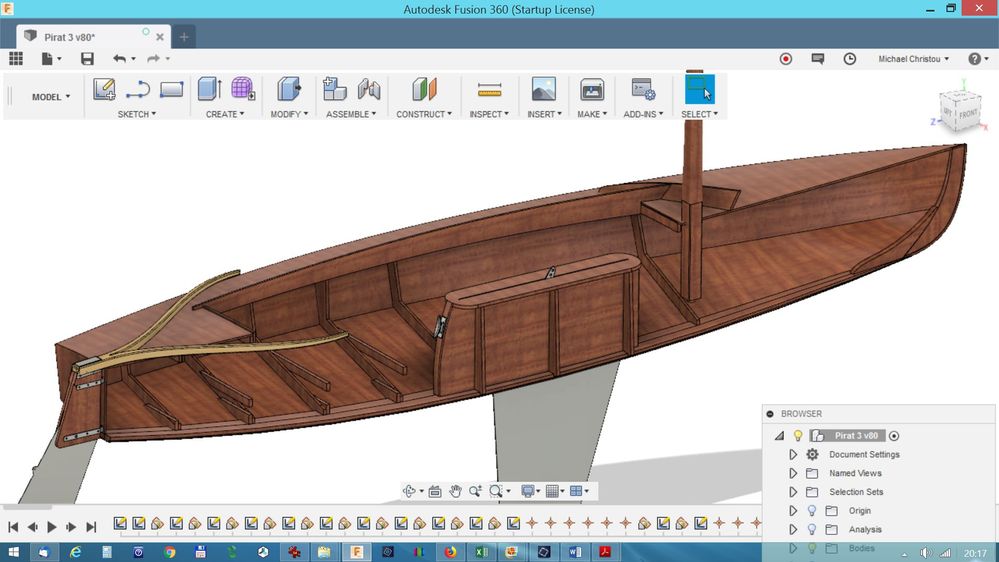This screenshot has height=562, width=999.
Task: Select the Pan hand tool
Action: [x=455, y=491]
